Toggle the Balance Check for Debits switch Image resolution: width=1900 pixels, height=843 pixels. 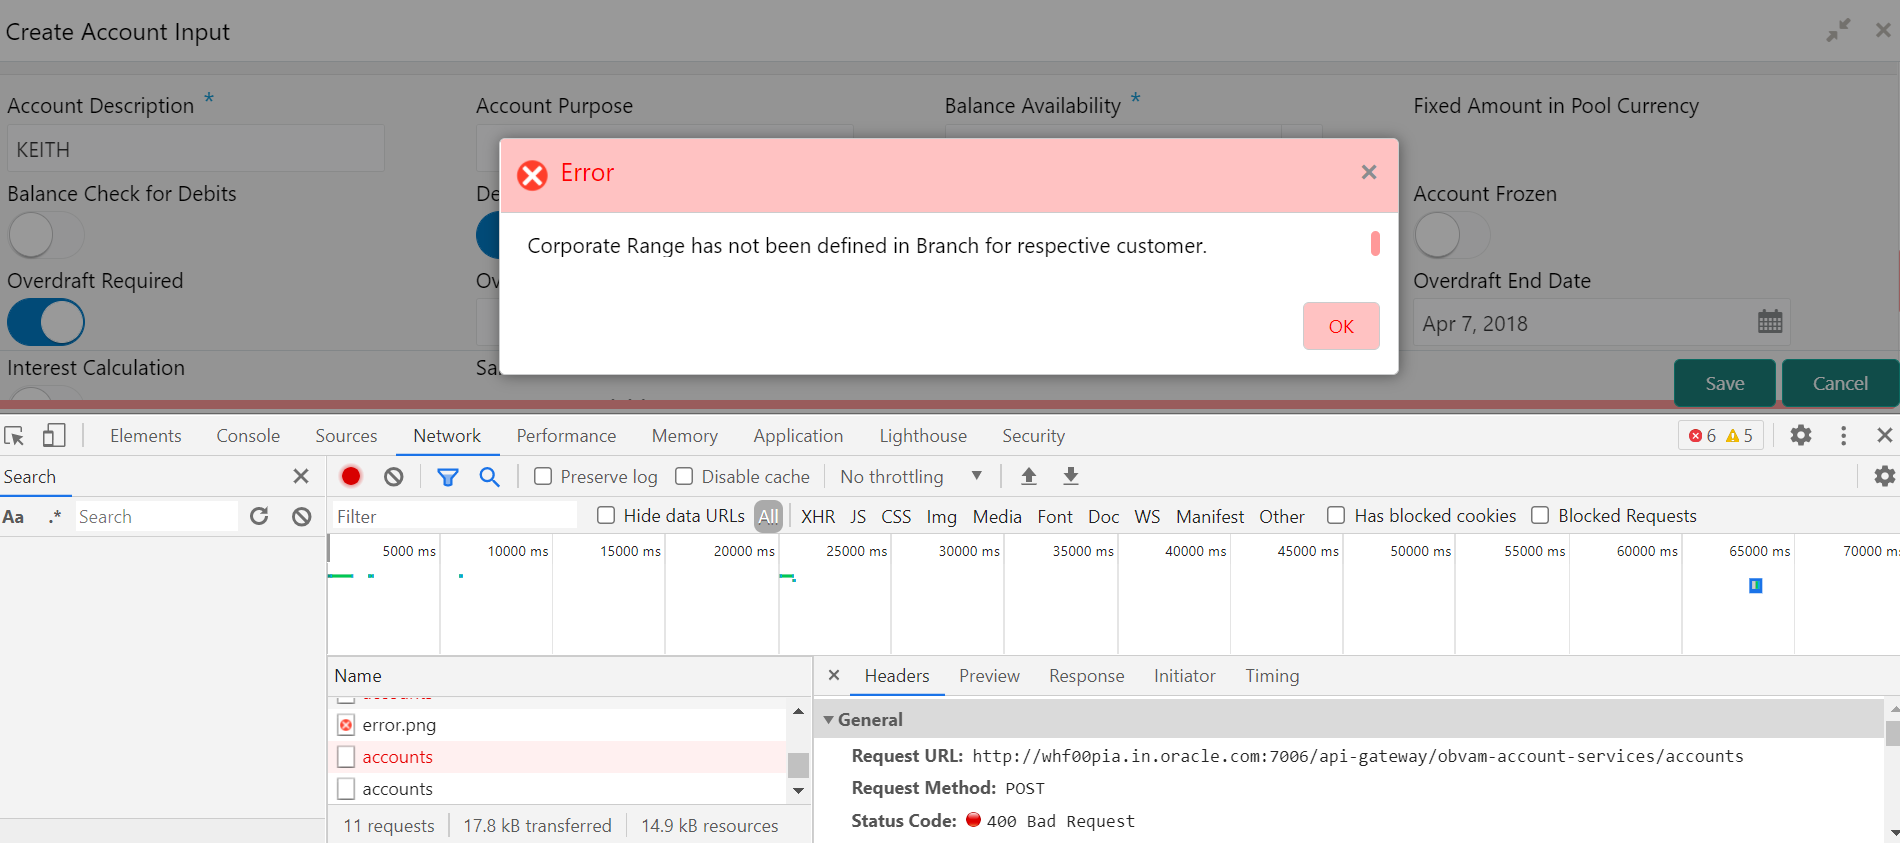[x=46, y=236]
